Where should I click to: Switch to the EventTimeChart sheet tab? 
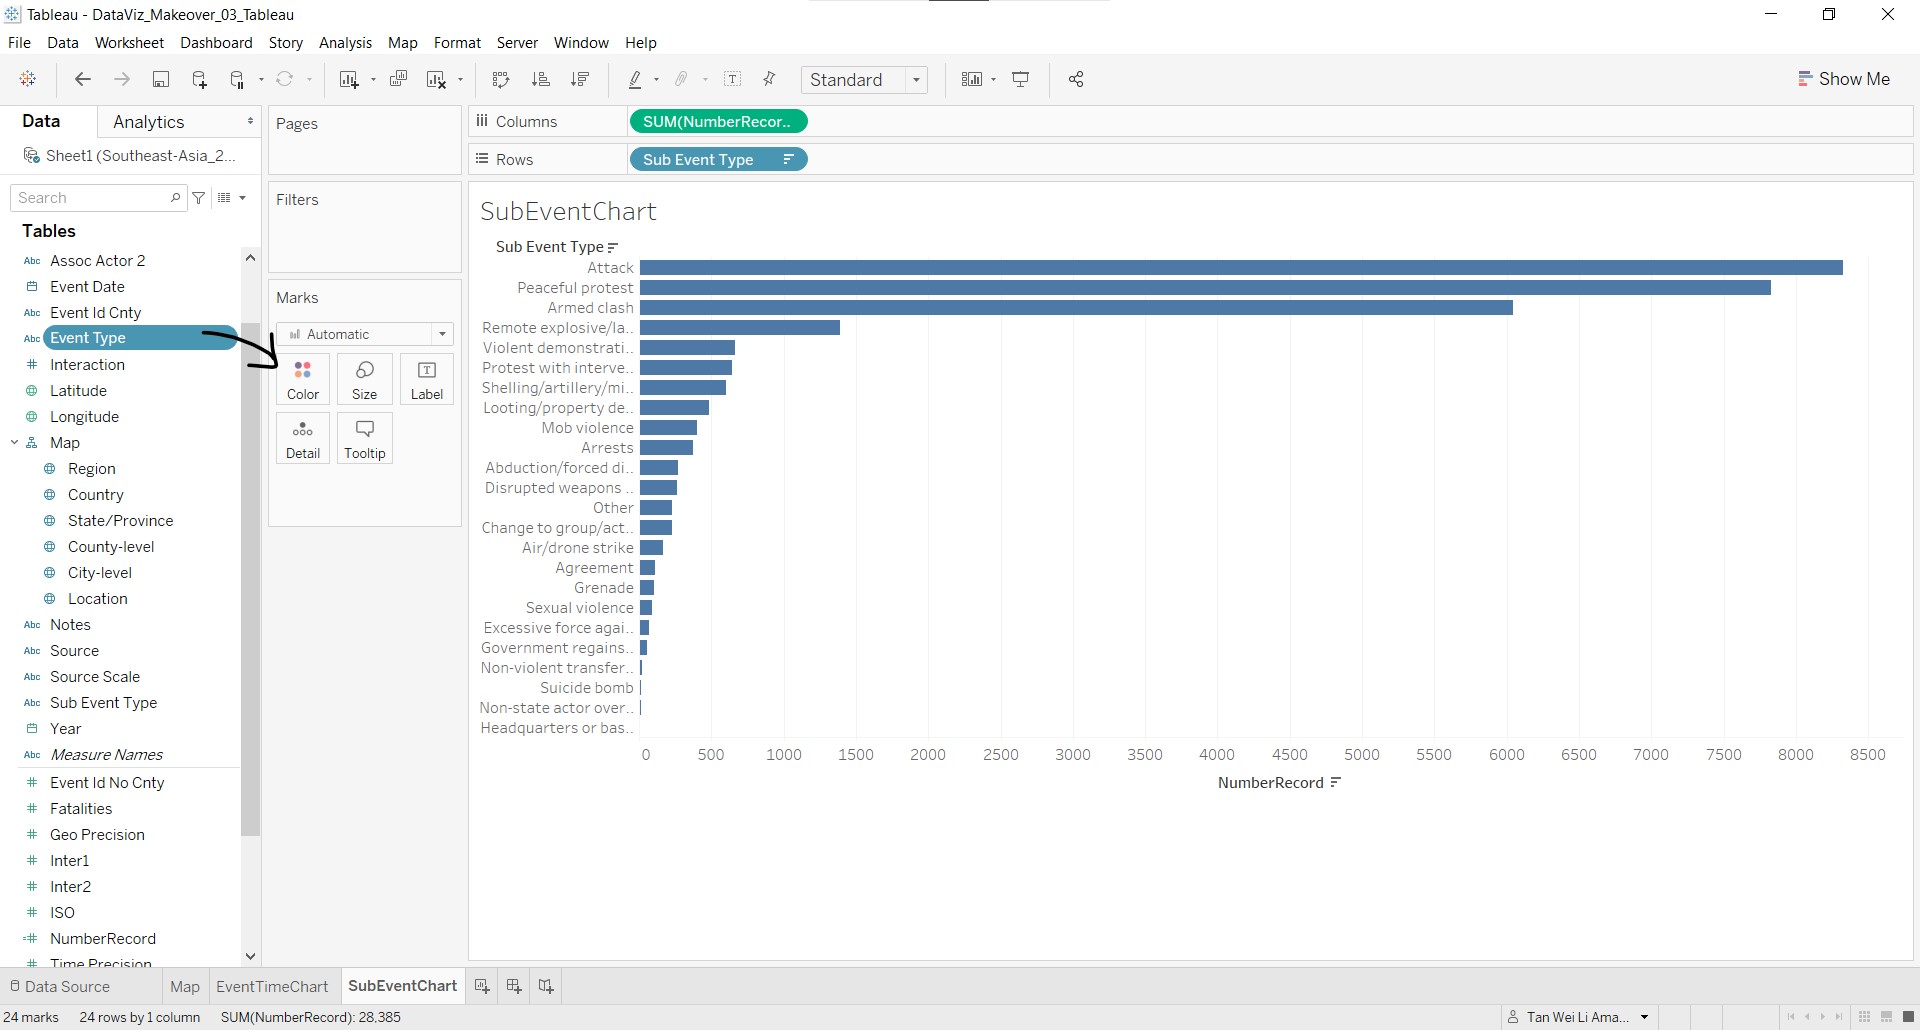point(272,986)
